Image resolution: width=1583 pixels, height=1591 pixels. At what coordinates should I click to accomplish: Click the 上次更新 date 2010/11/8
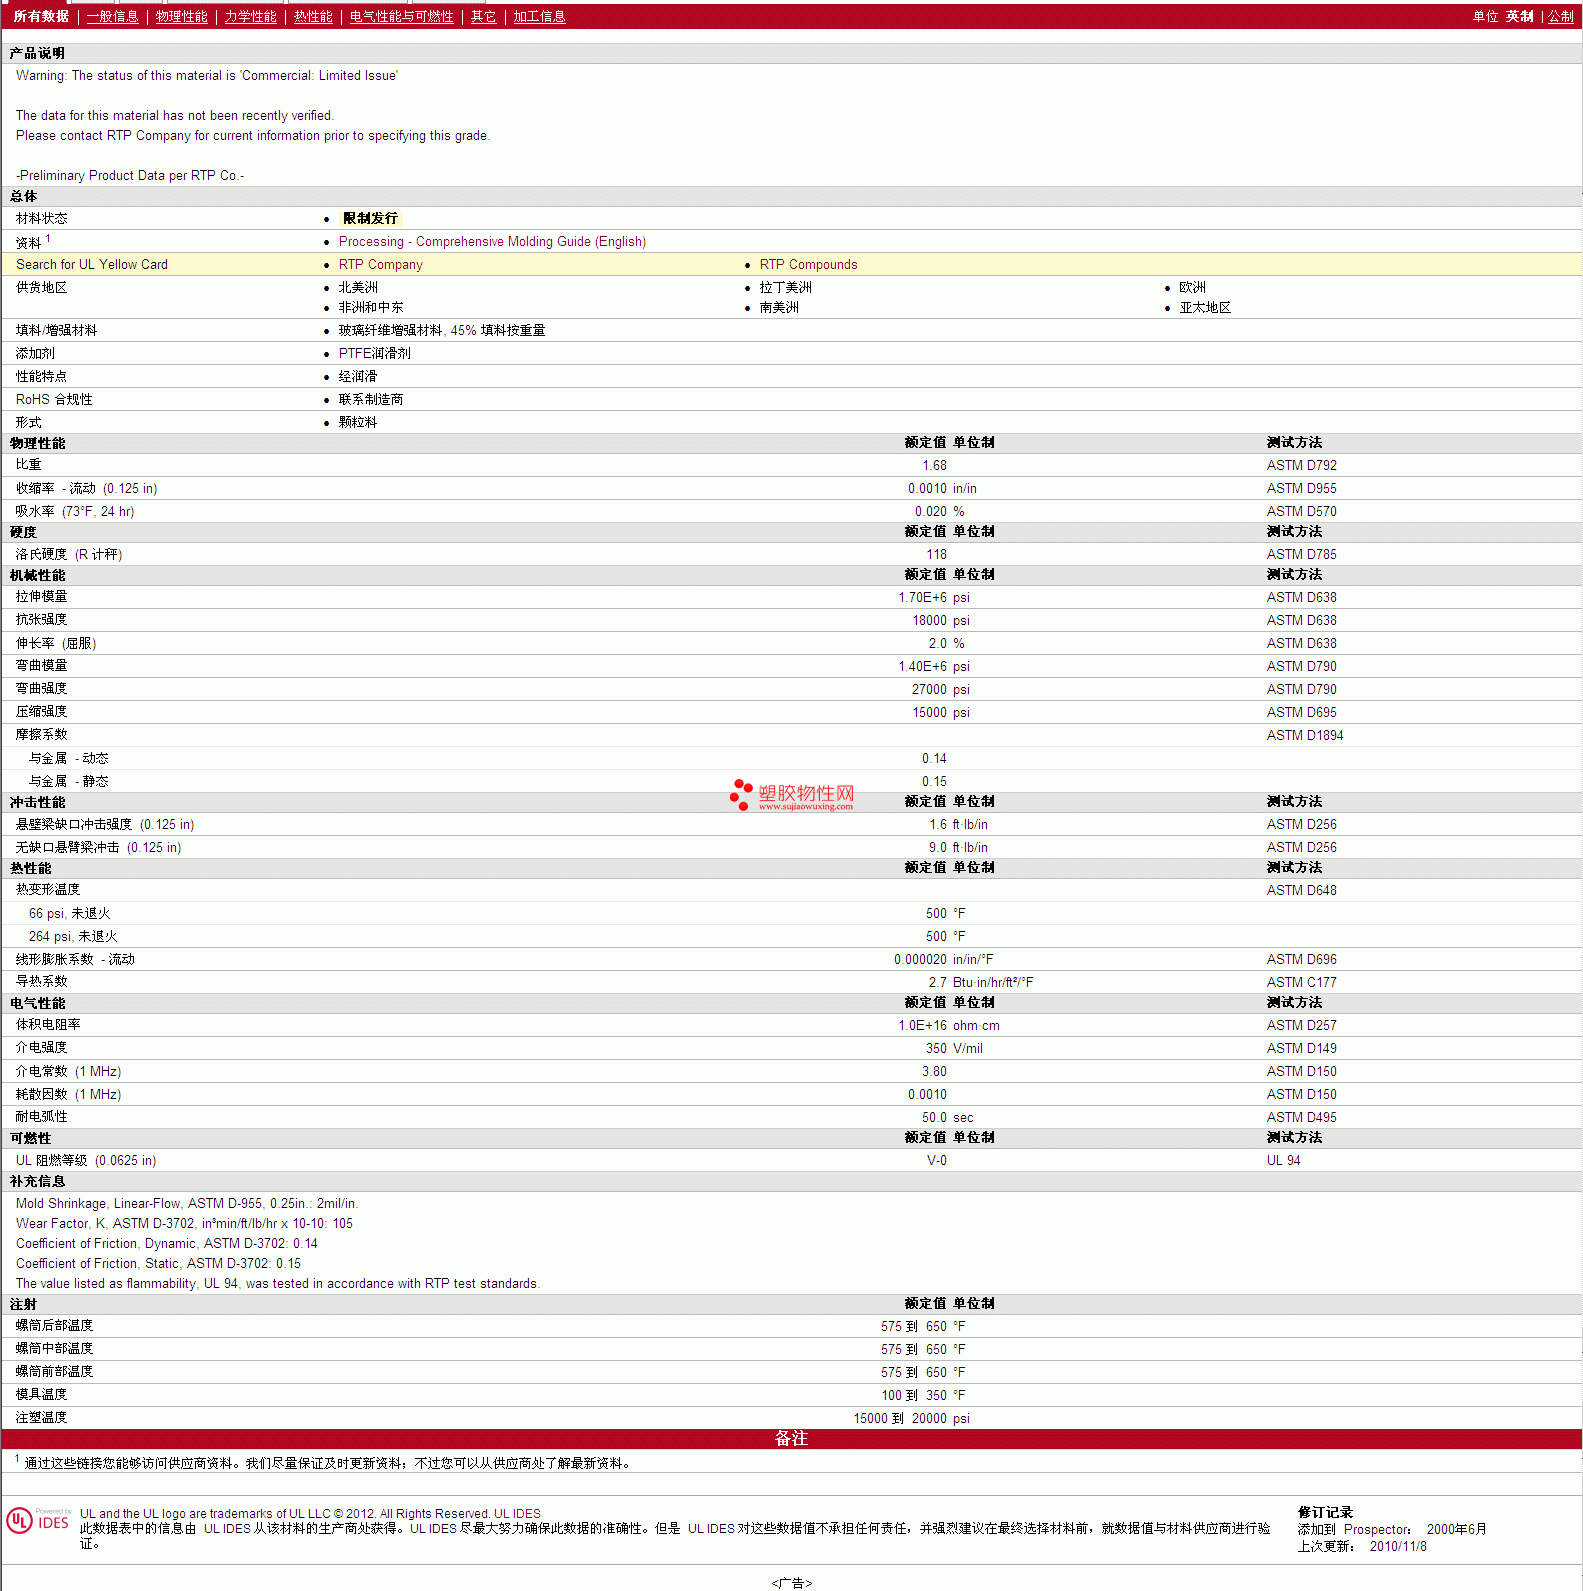click(1398, 1546)
